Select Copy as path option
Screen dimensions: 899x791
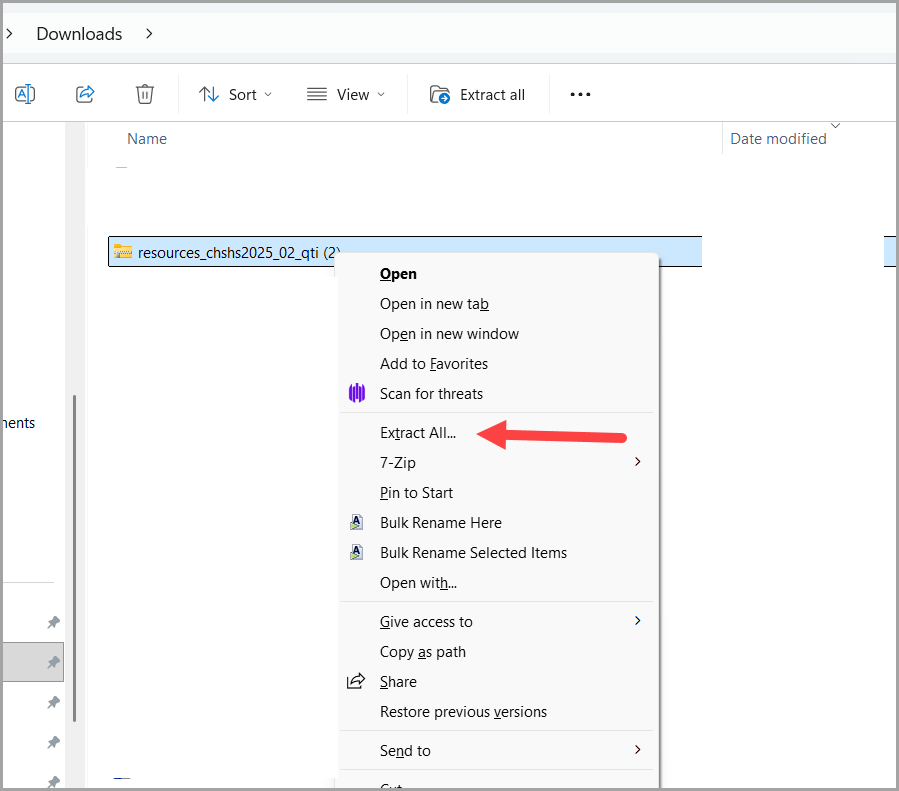(x=422, y=652)
